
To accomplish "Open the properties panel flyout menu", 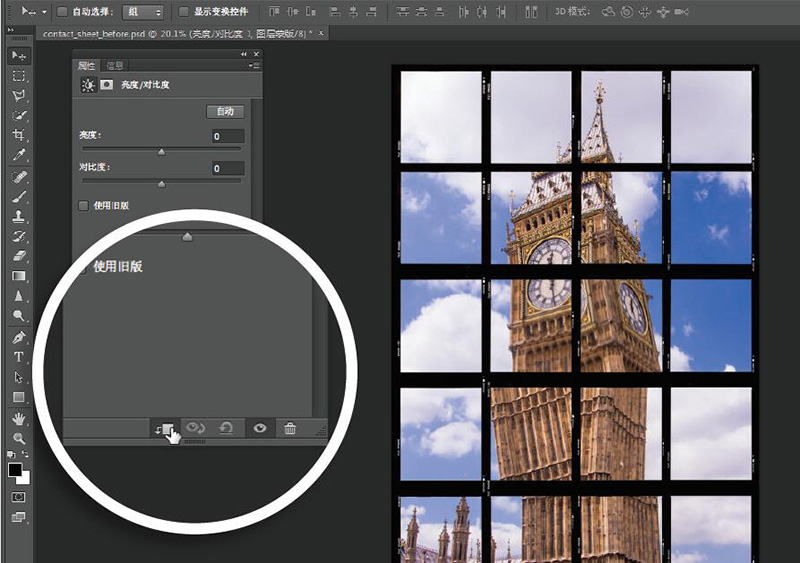I will [x=255, y=65].
